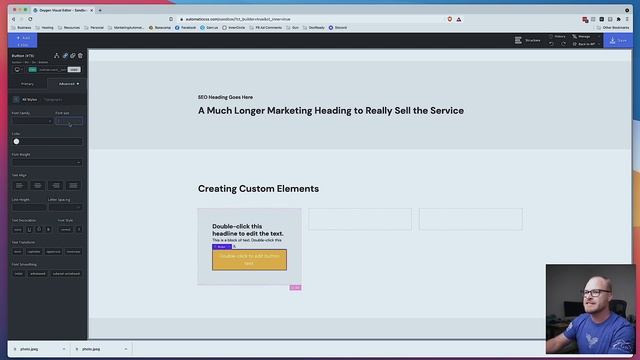Toggle line-through text decoration

click(49, 230)
